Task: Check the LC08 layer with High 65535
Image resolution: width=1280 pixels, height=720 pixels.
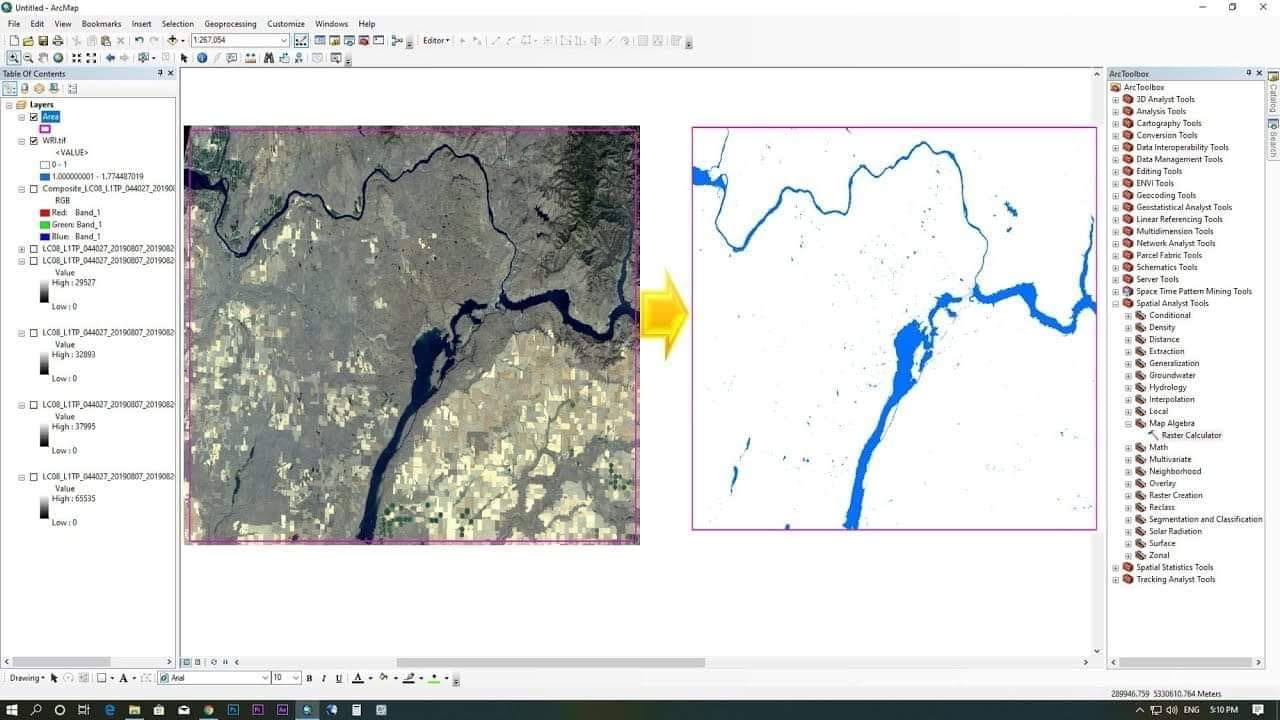Action: point(34,476)
